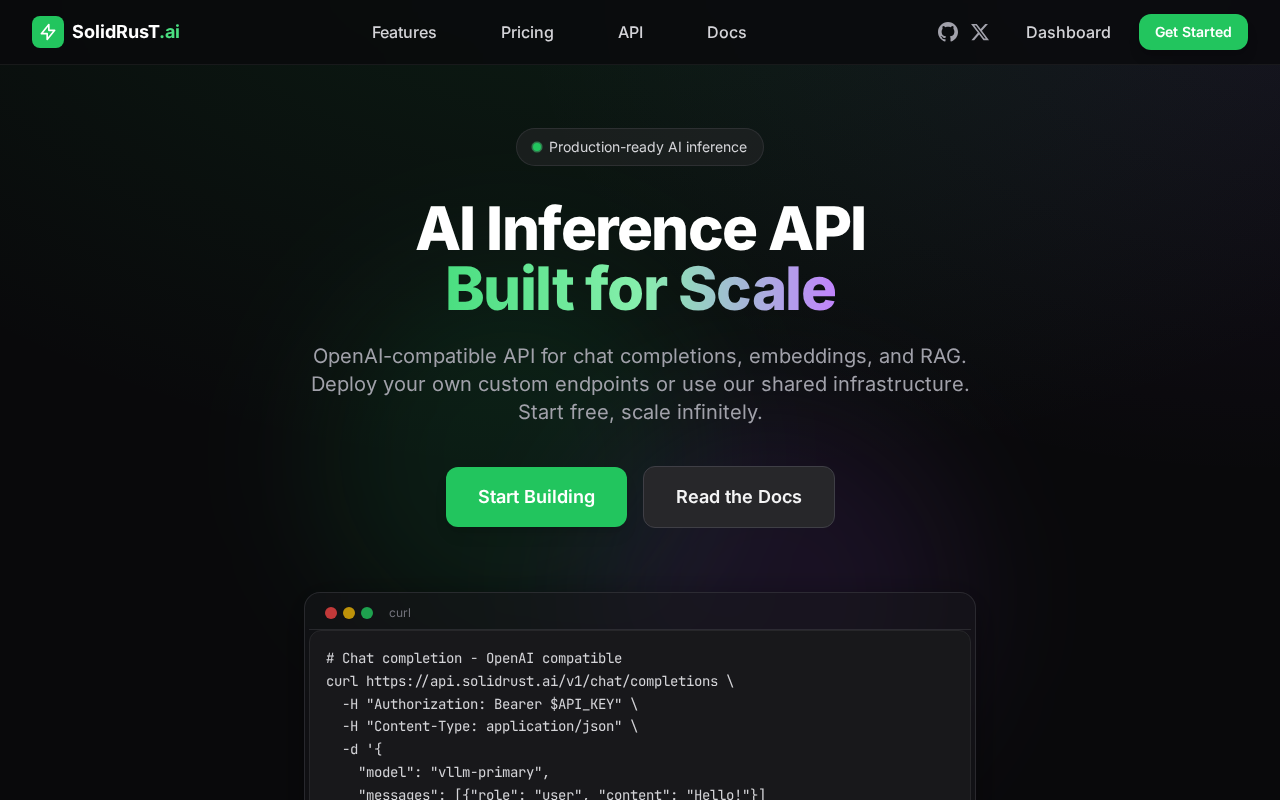Go to the Dashboard link

pos(1068,32)
